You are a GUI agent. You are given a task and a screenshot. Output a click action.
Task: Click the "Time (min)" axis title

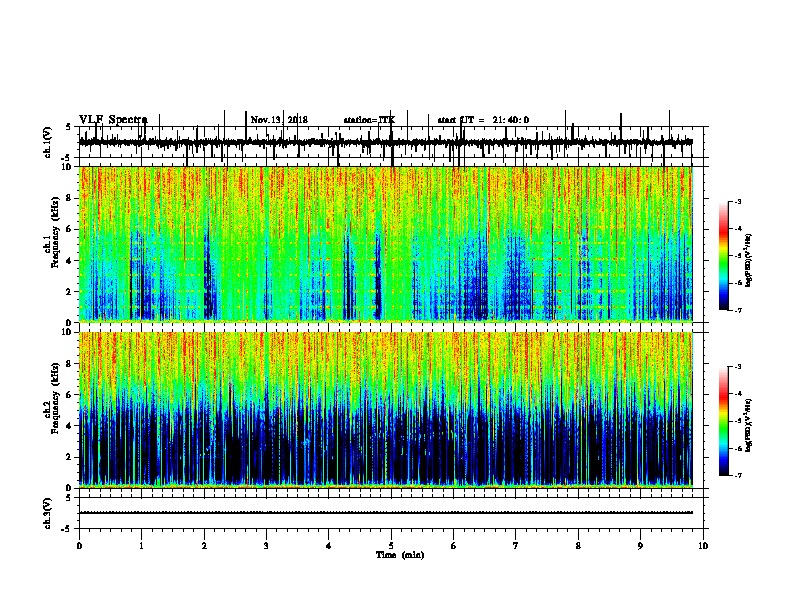400,555
